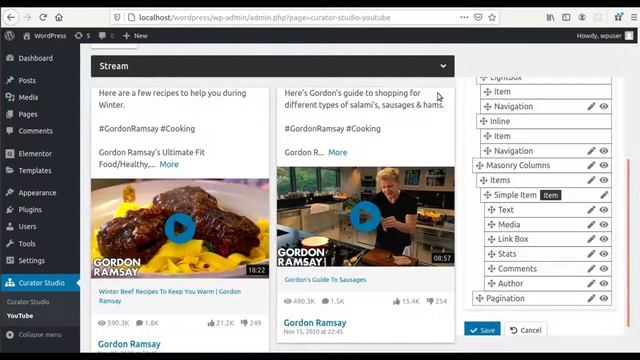The height and width of the screenshot is (360, 640).
Task: Toggle visibility of Pagination
Action: 604,298
